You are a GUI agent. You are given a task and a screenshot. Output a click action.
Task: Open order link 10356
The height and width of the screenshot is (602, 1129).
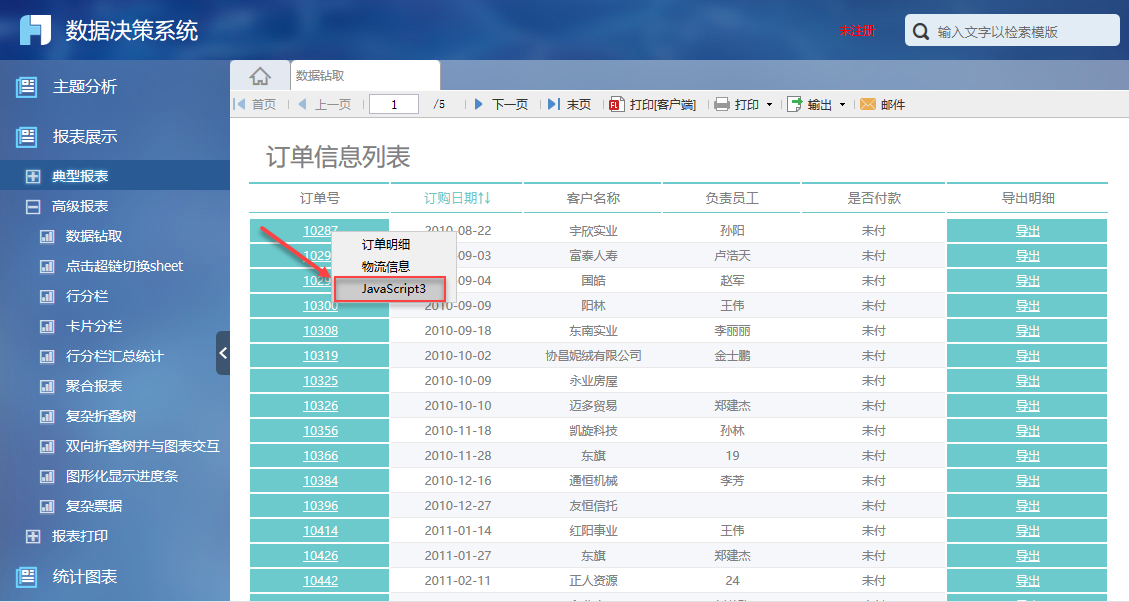coord(320,431)
